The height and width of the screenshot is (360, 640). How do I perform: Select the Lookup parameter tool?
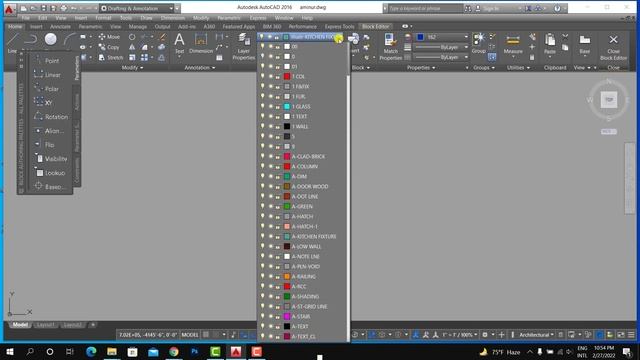50,173
